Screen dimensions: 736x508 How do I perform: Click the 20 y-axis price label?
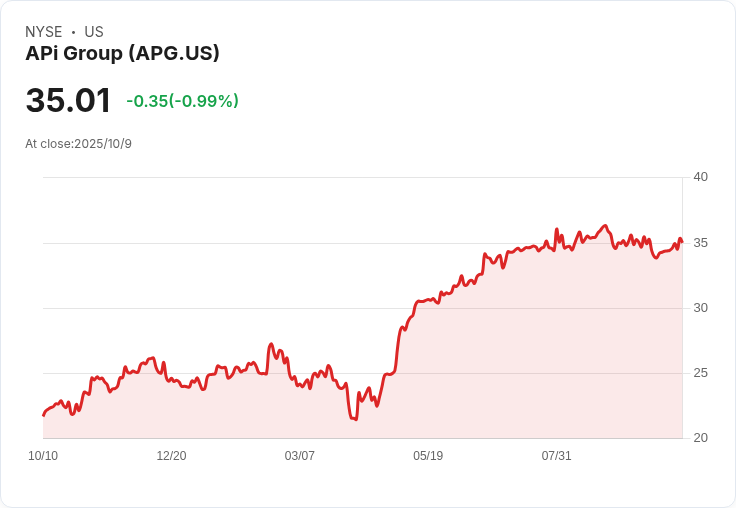pos(700,437)
